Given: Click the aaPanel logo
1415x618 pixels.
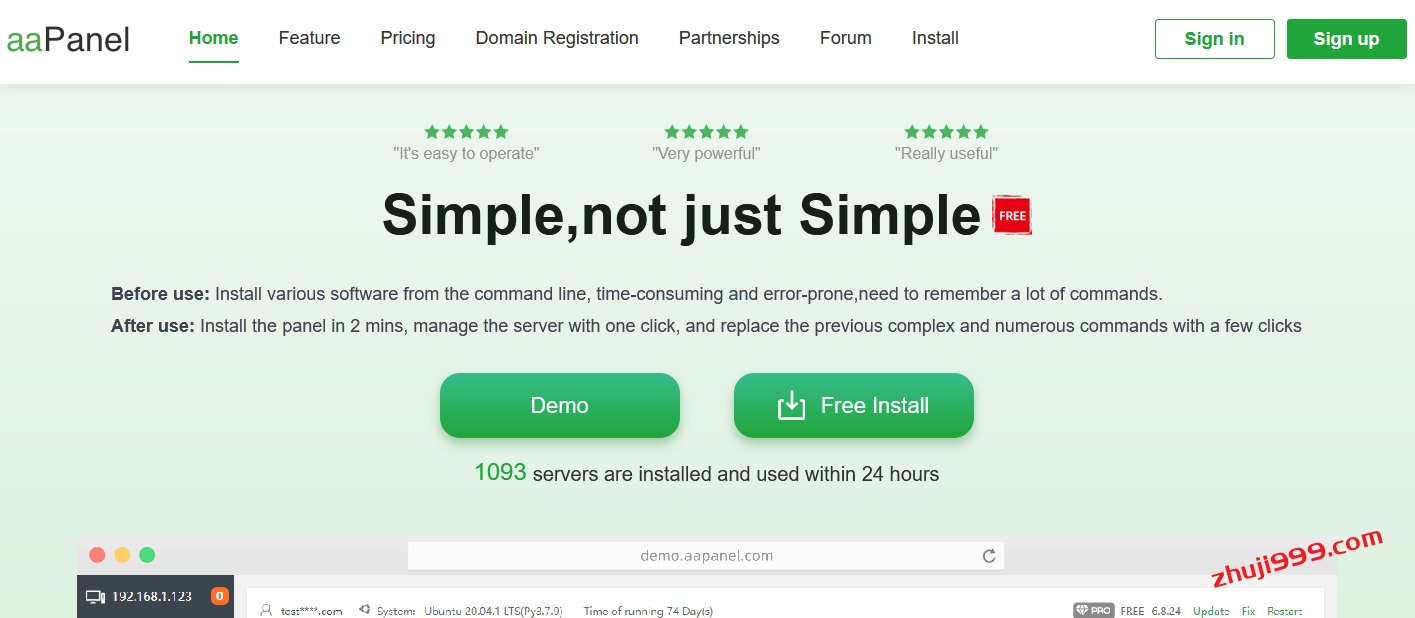Looking at the screenshot, I should pyautogui.click(x=68, y=39).
